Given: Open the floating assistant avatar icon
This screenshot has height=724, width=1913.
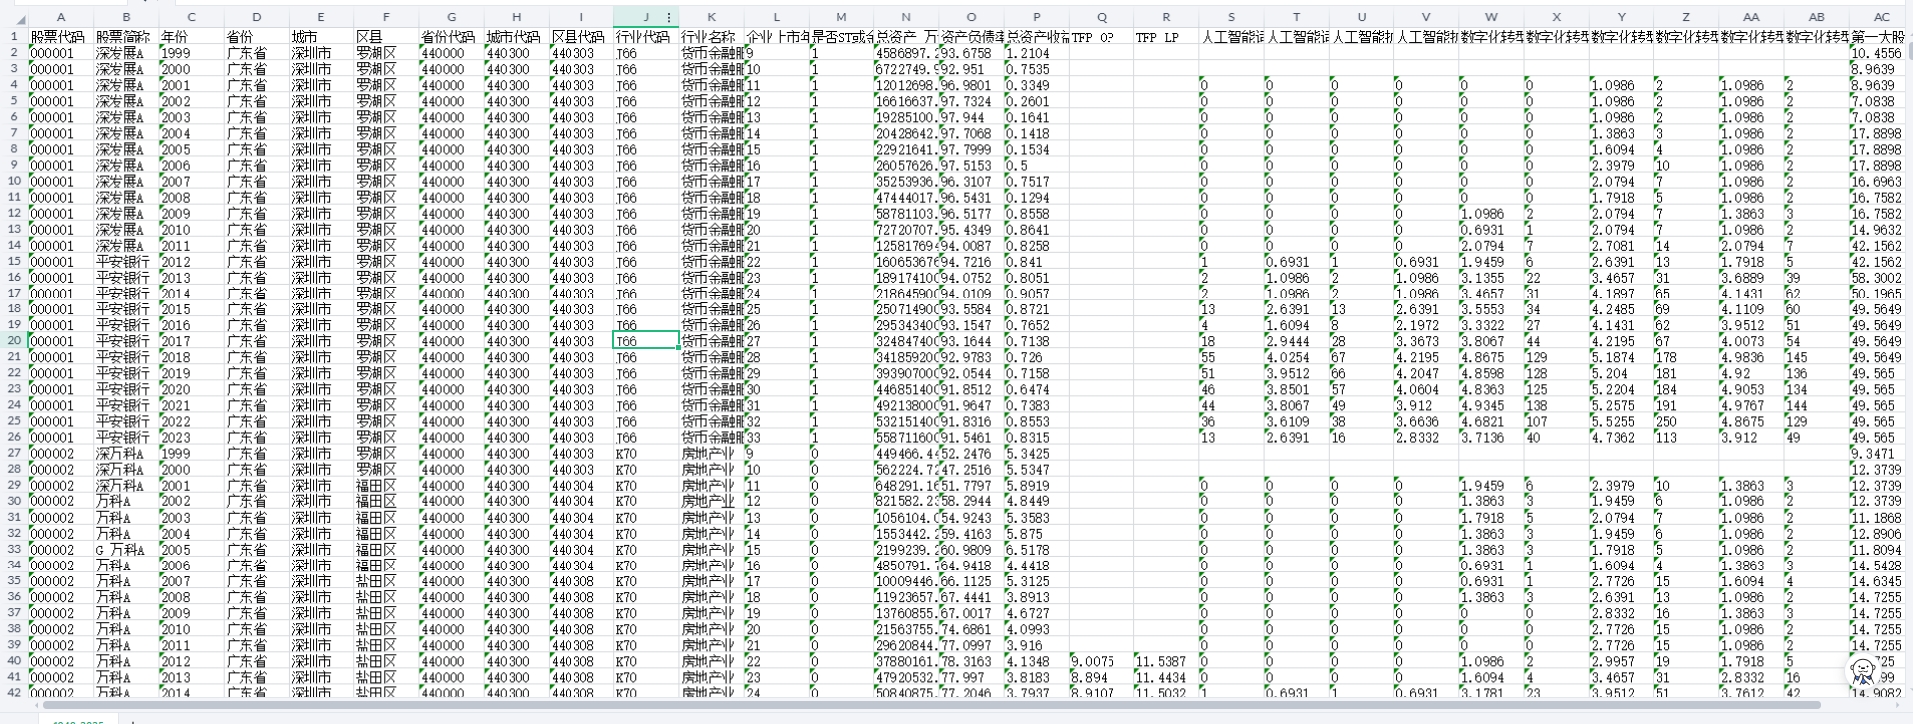Looking at the screenshot, I should (1862, 670).
